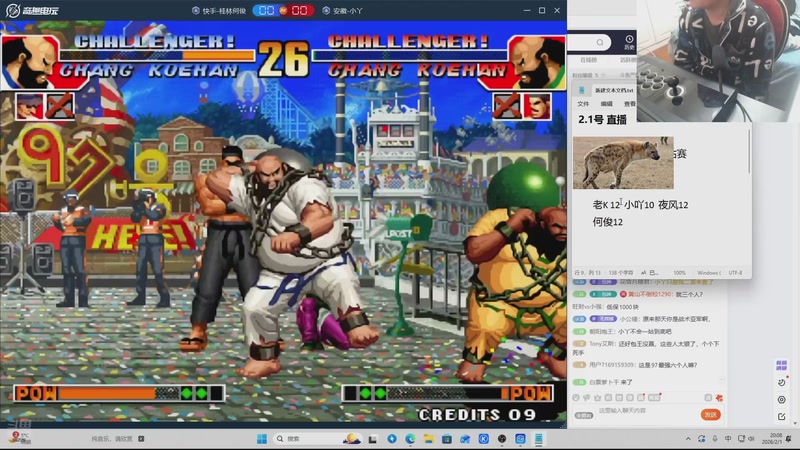Viewport: 800px width, 450px height.
Task: Click the edit/compose icon in the right sidebar
Action: tap(782, 417)
